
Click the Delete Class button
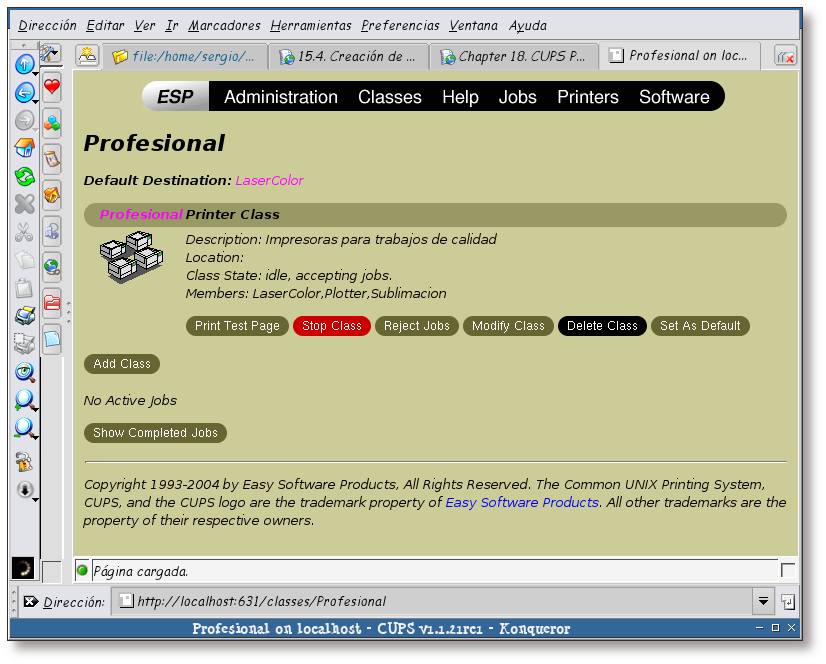click(602, 326)
